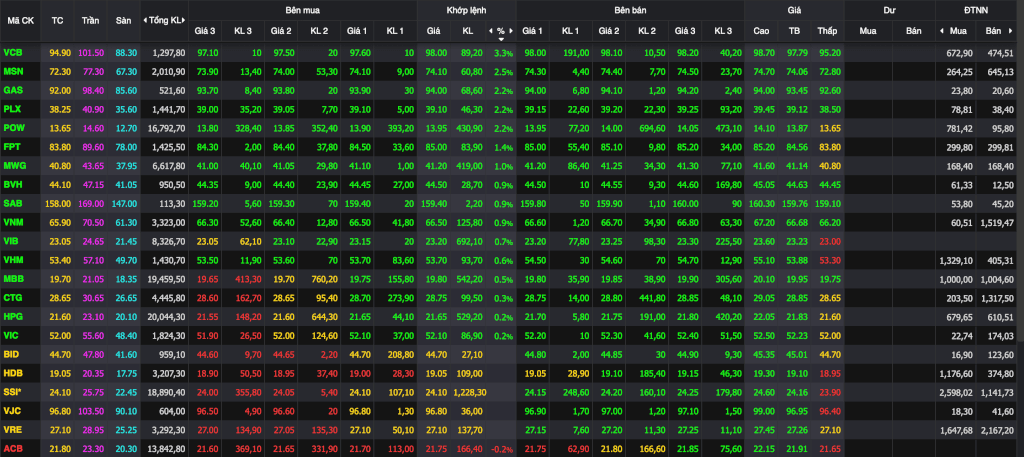Sort by the Trần ceiling price header

(x=90, y=20)
